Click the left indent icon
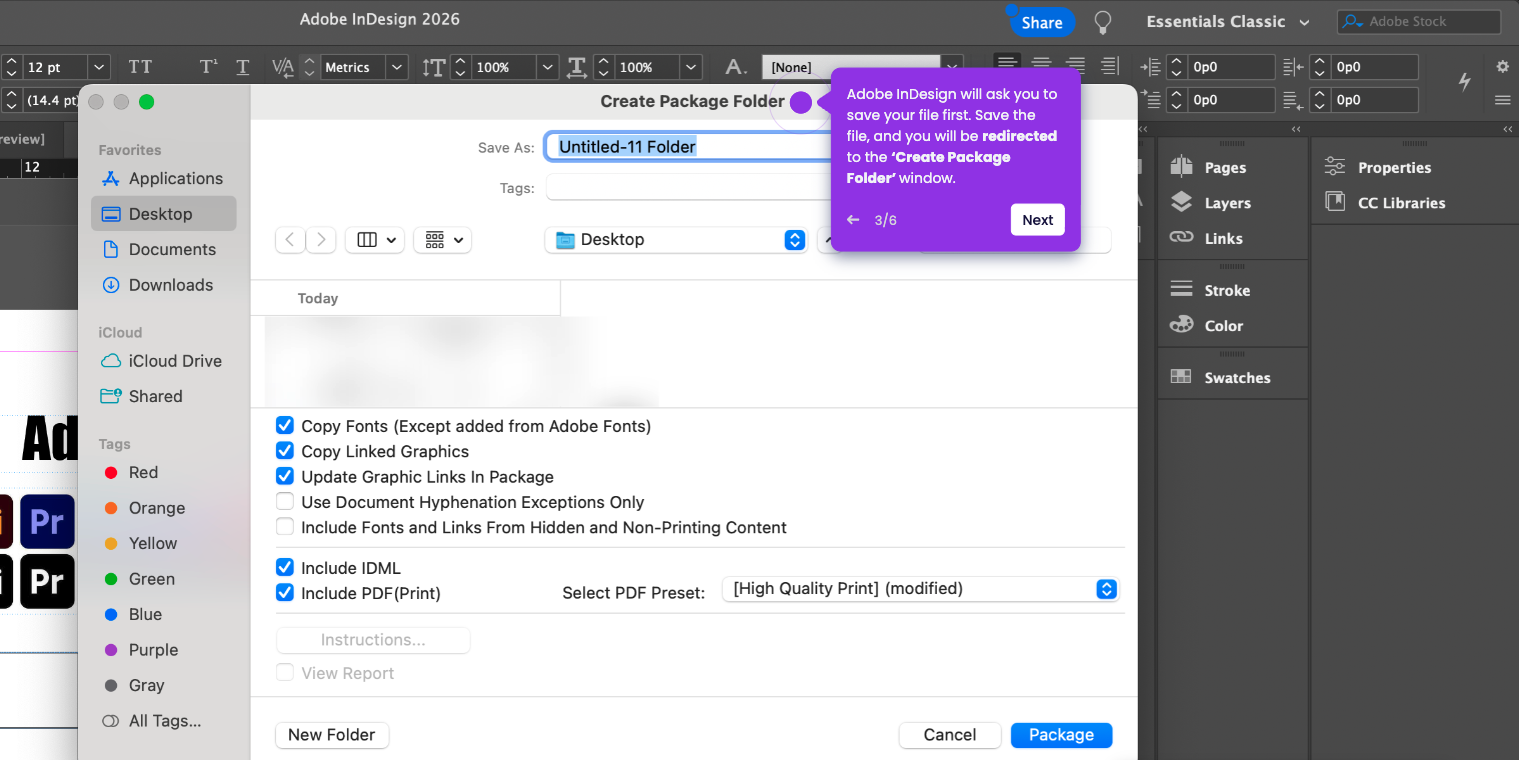The height and width of the screenshot is (760, 1519). [1150, 67]
